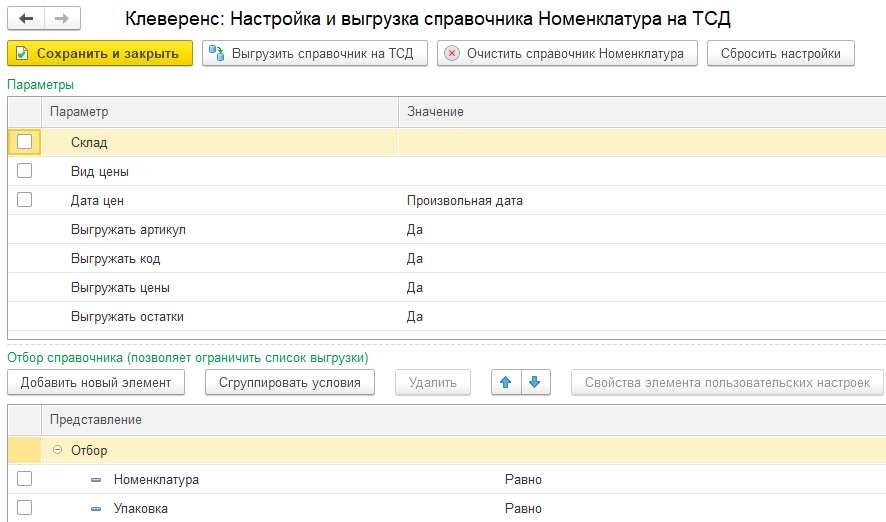Select the Выгружать цены row

click(x=446, y=288)
